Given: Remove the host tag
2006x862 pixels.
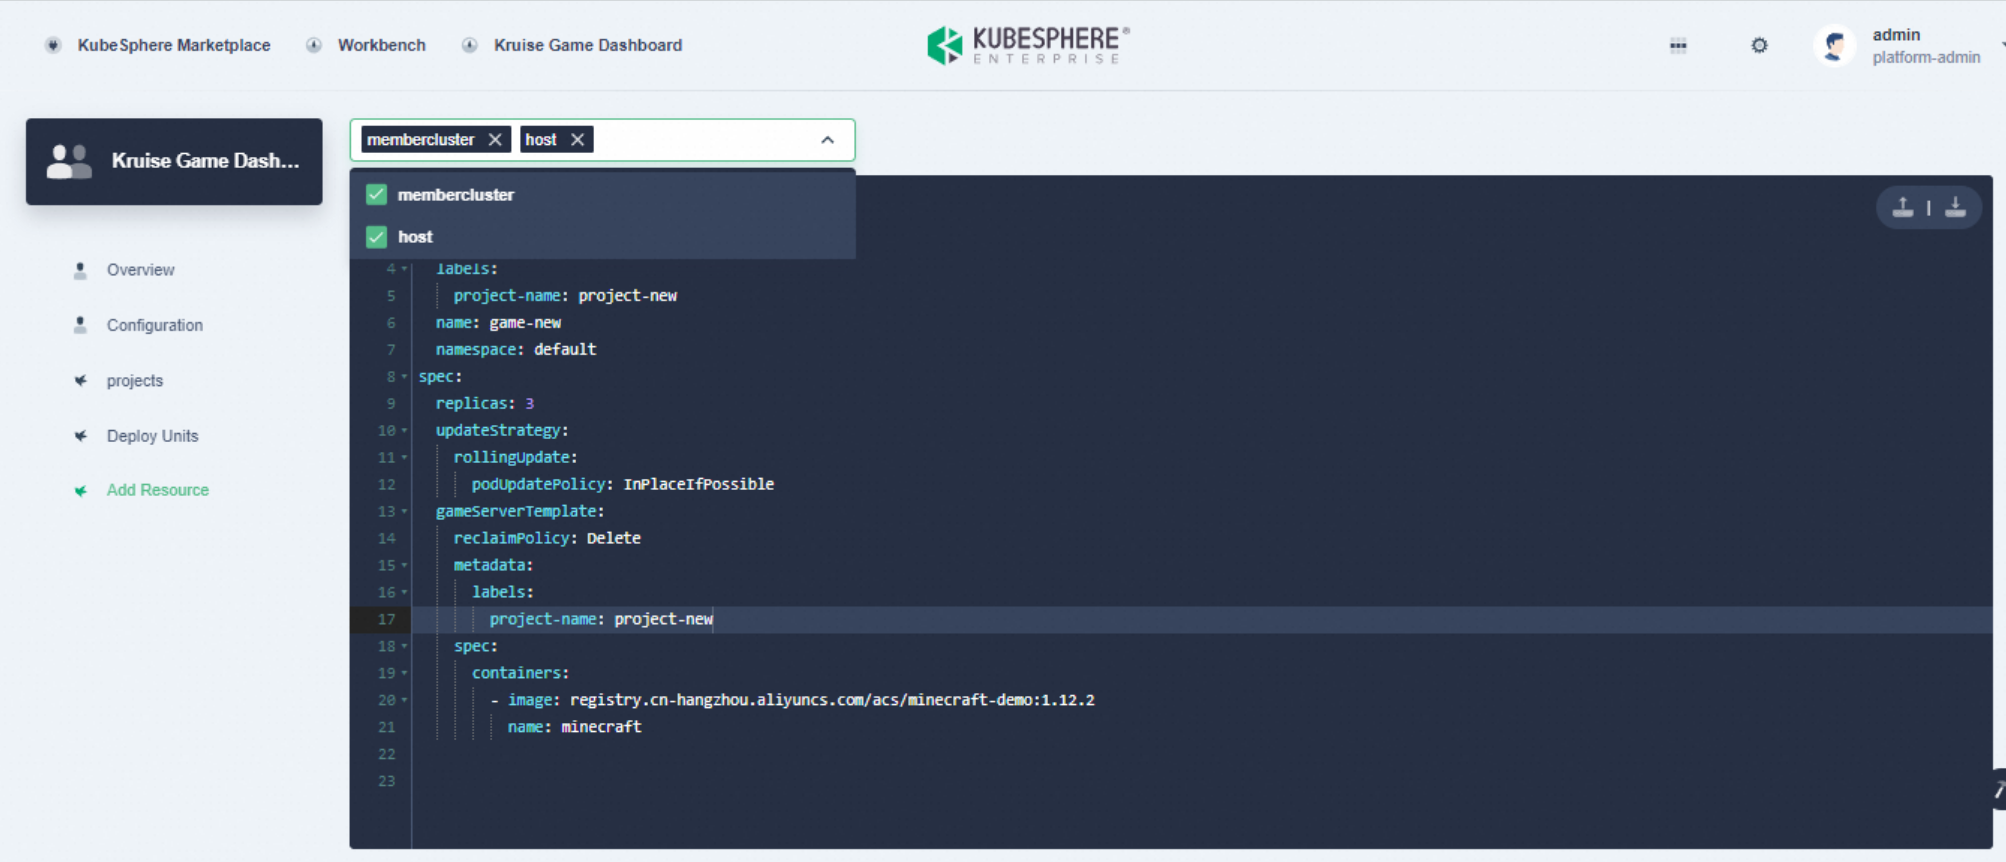Looking at the screenshot, I should (x=577, y=140).
